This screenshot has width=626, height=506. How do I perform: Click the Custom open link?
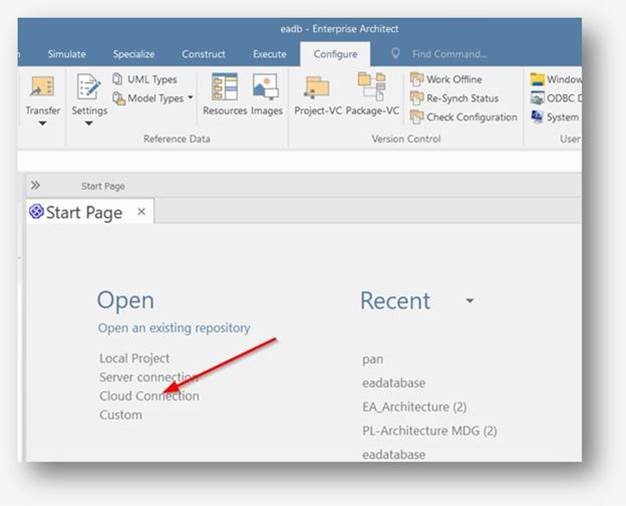pyautogui.click(x=121, y=415)
